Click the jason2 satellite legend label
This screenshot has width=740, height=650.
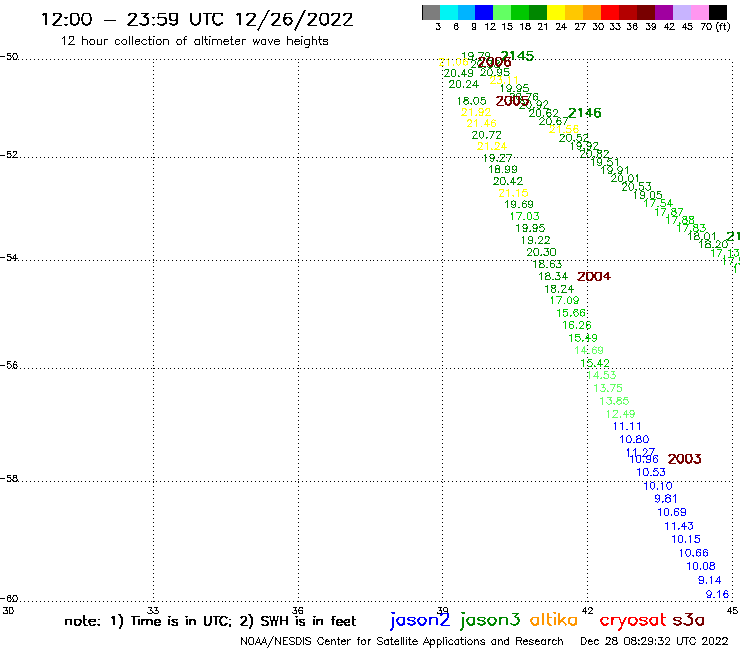(420, 621)
